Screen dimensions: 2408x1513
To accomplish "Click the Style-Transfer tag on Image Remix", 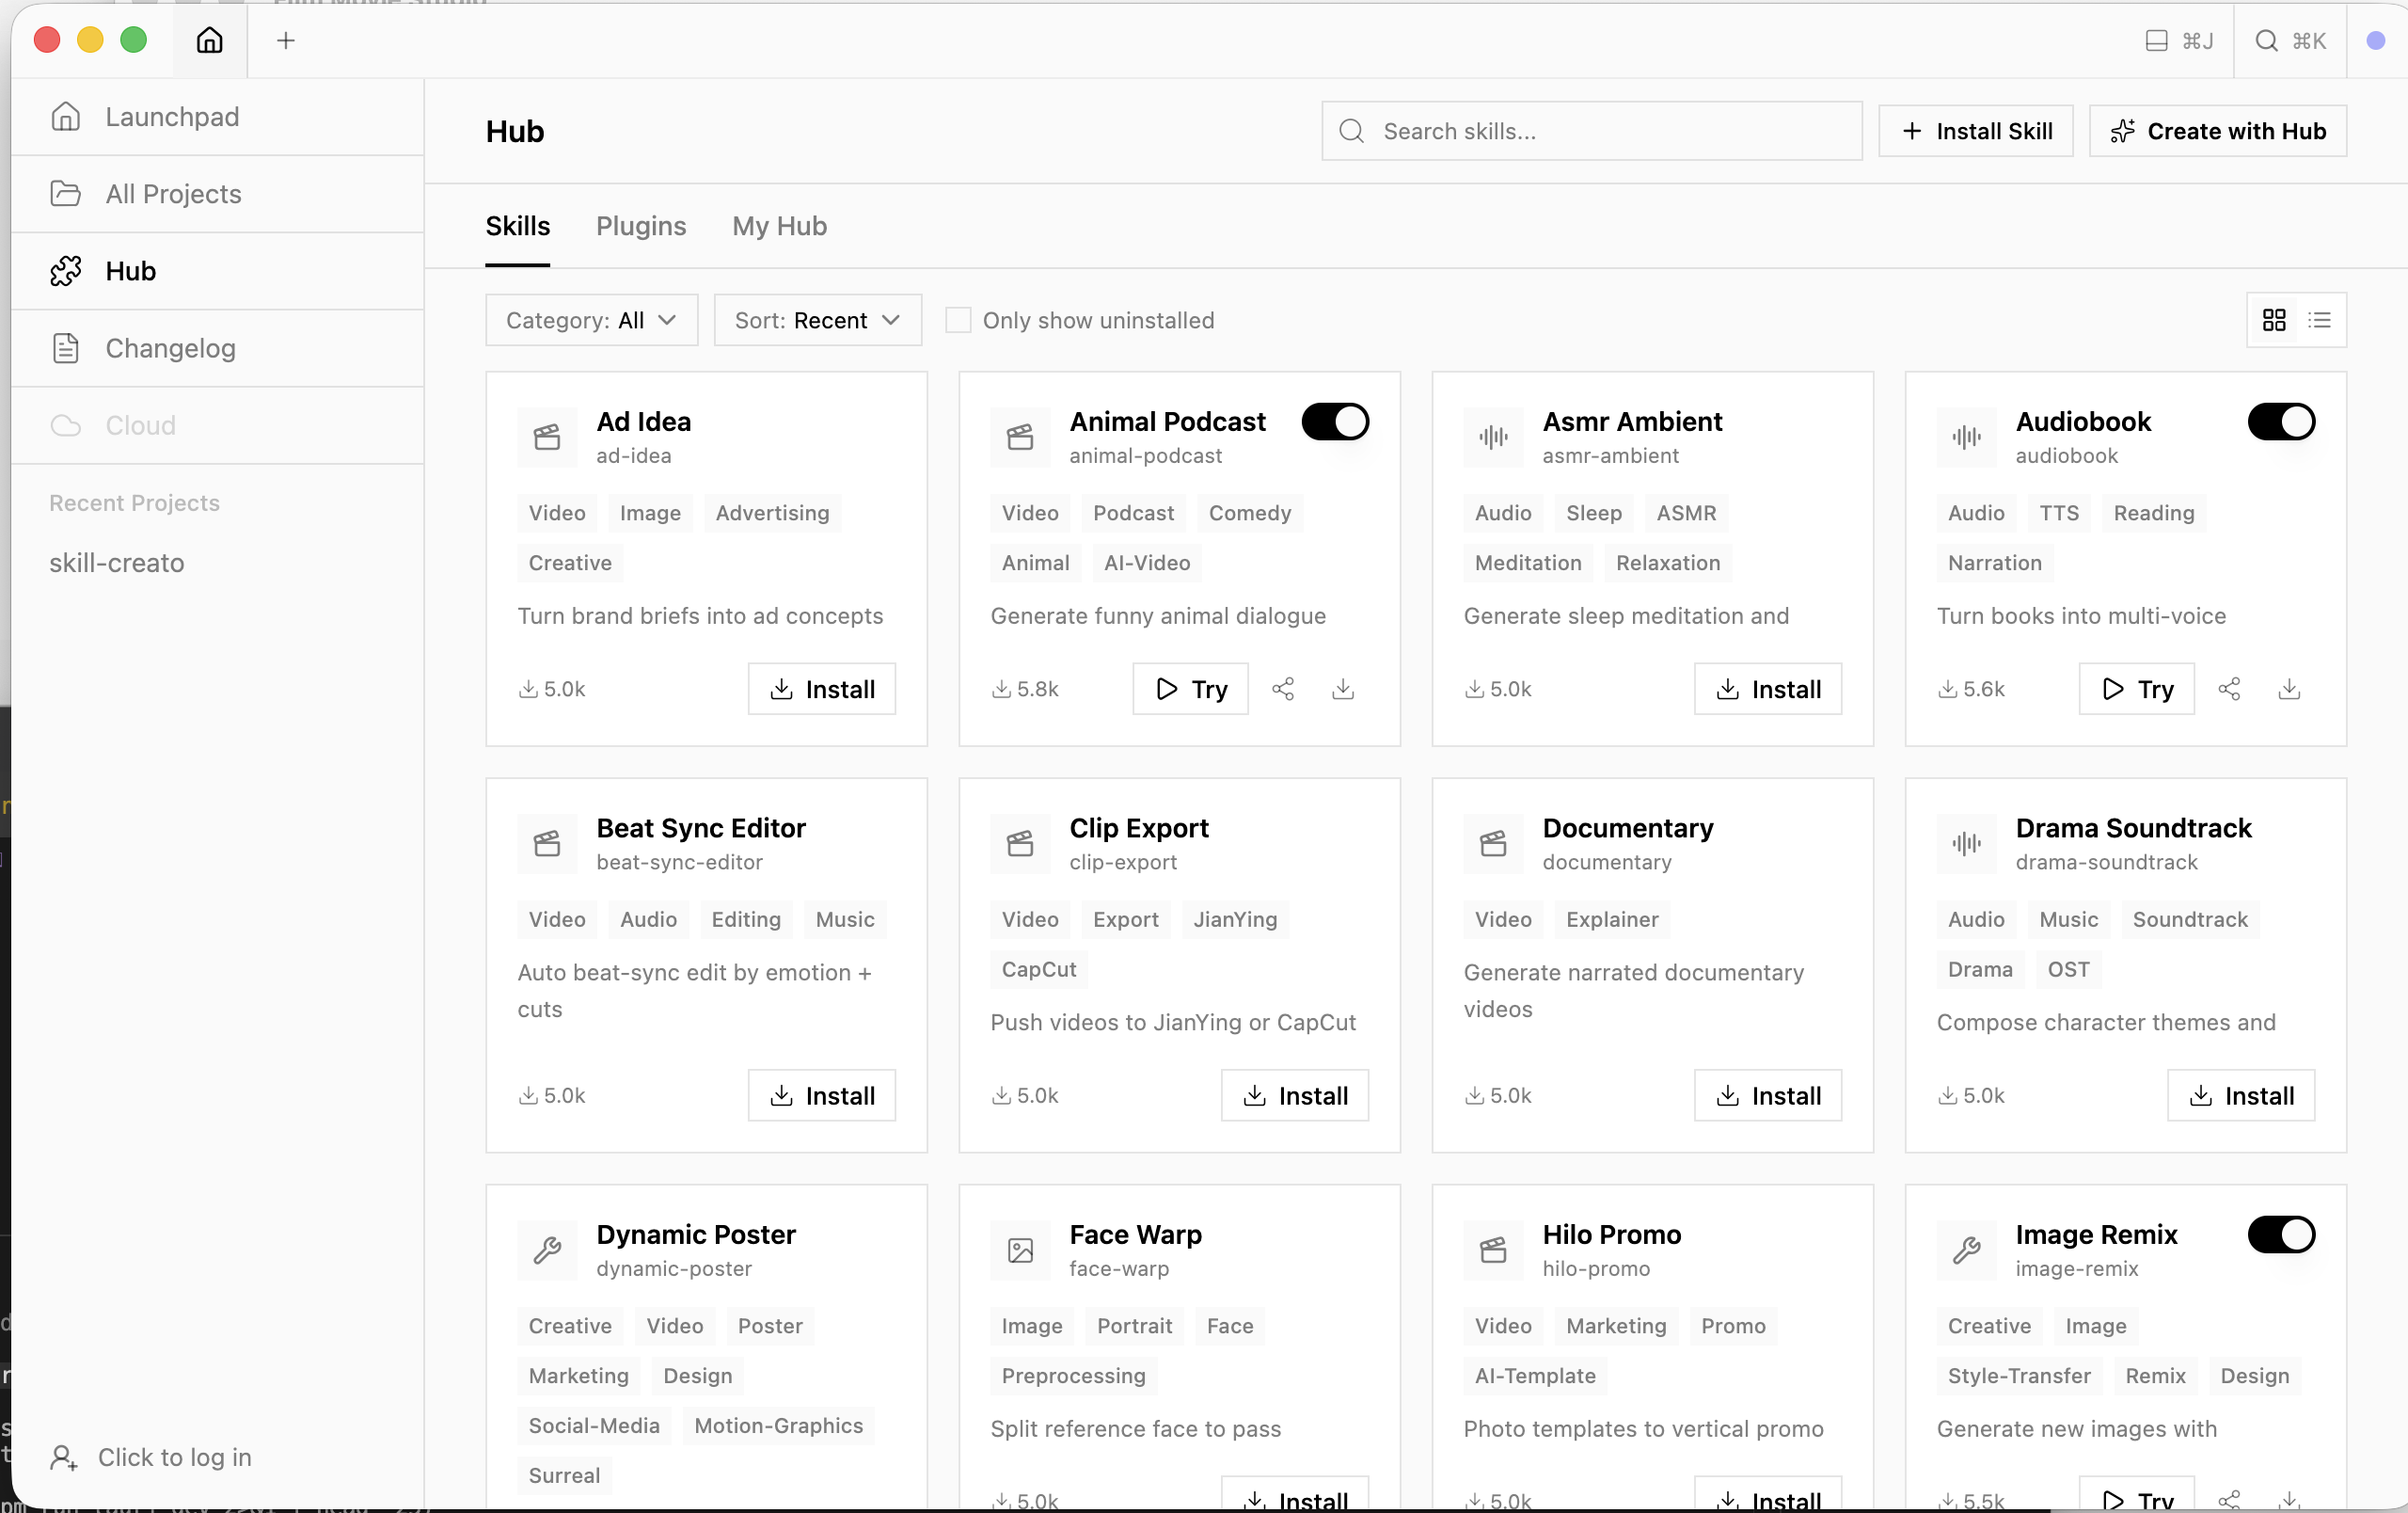I will tap(2019, 1376).
